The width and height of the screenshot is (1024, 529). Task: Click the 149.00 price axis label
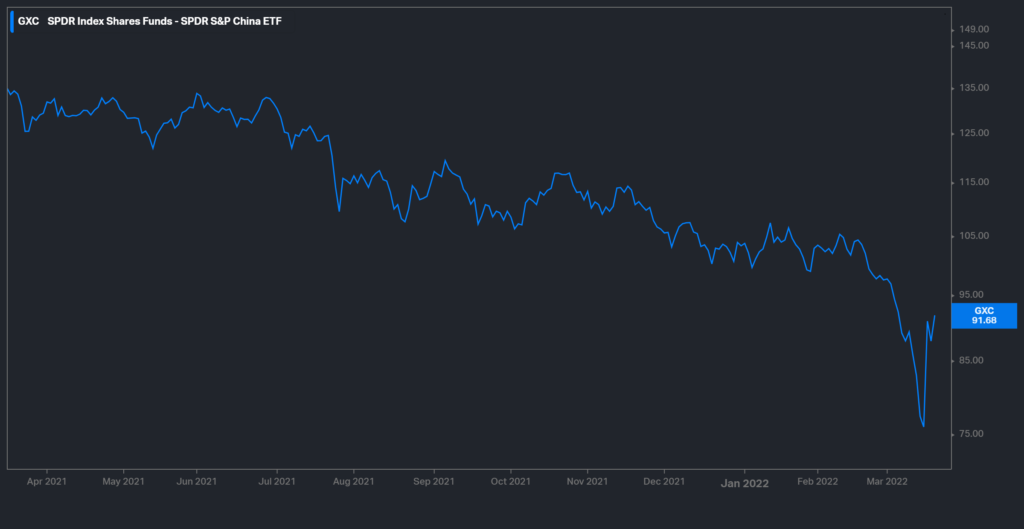(976, 29)
